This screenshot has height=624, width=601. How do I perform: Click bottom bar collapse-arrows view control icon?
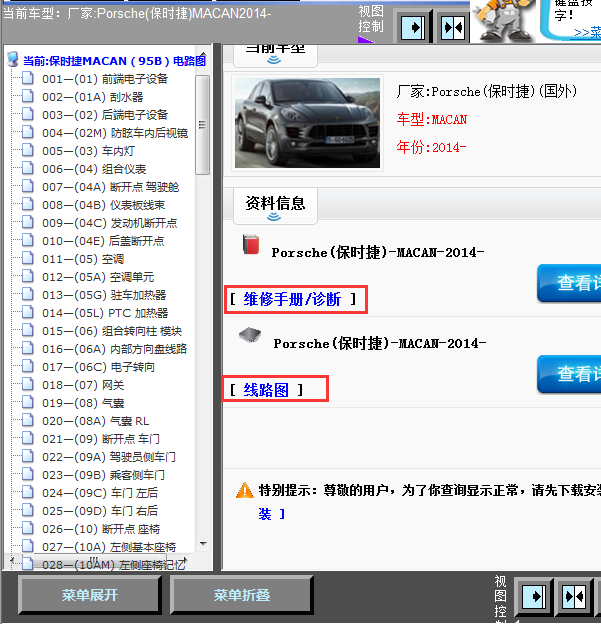(x=574, y=597)
